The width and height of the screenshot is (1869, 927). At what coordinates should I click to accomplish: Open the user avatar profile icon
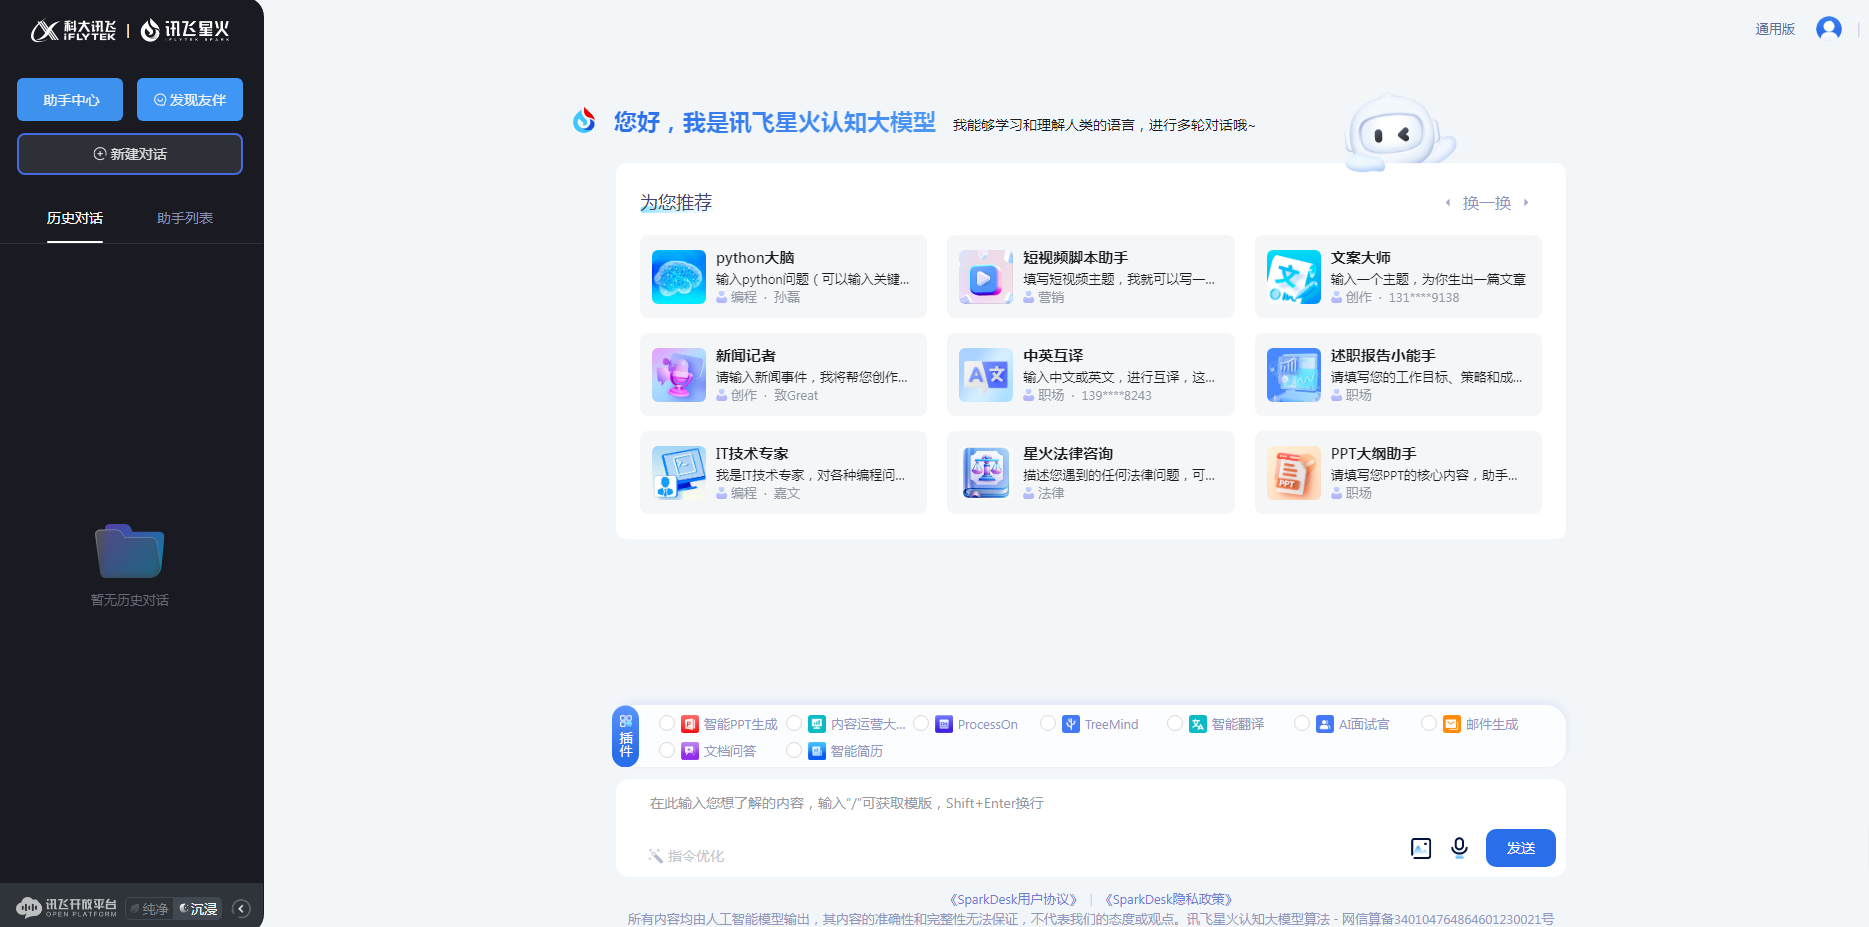(x=1829, y=28)
